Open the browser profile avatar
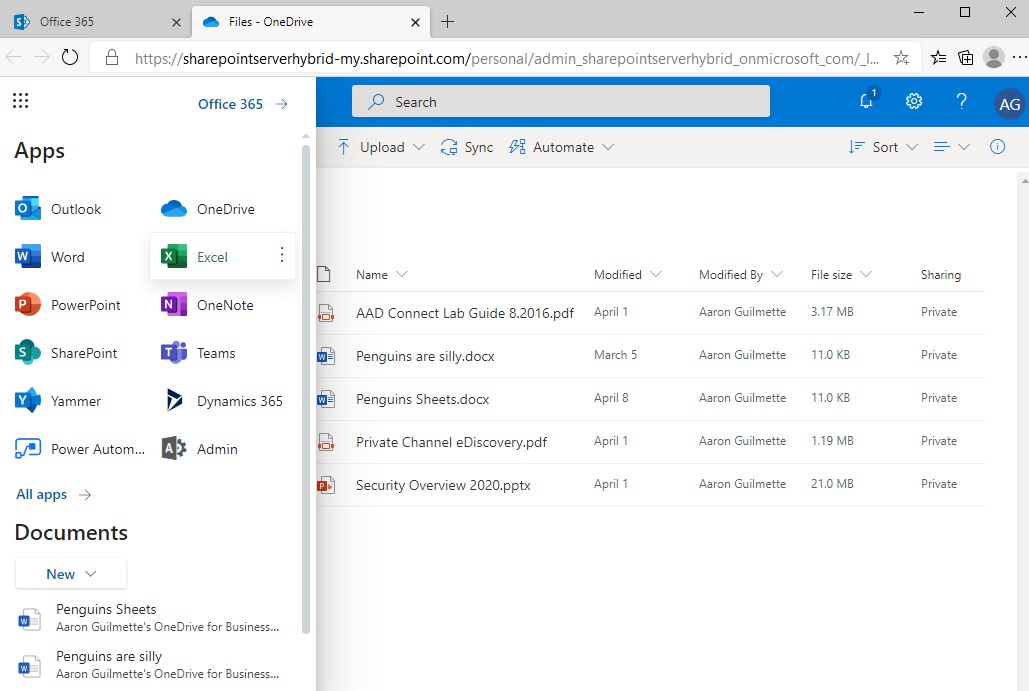The image size is (1029, 691). [994, 58]
